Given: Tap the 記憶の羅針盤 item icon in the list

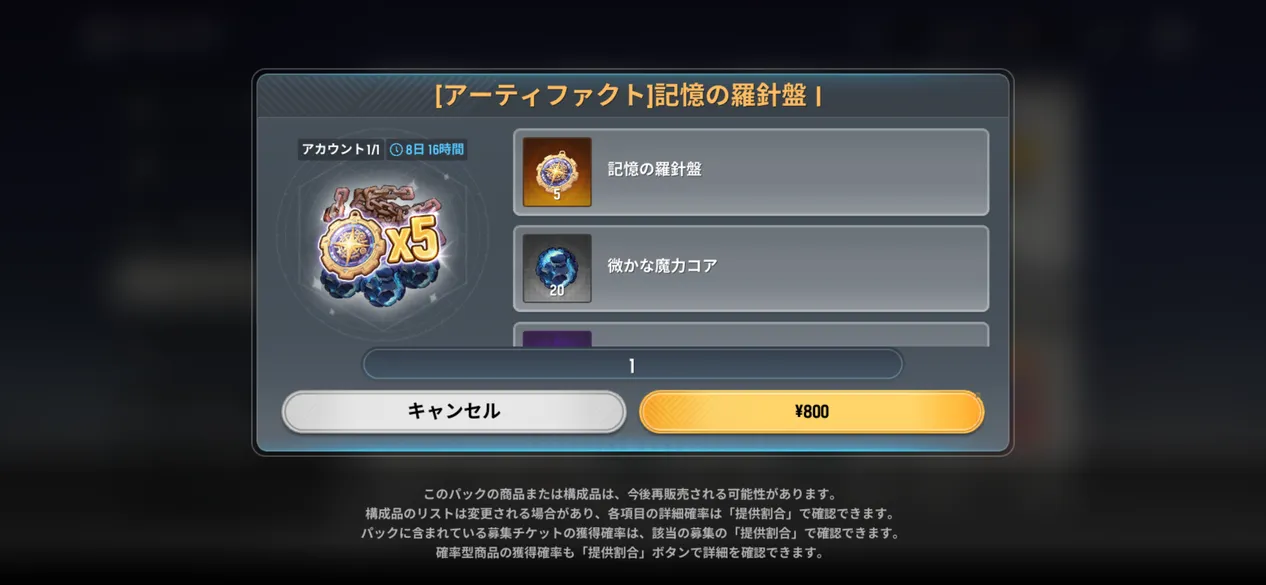Looking at the screenshot, I should click(557, 172).
